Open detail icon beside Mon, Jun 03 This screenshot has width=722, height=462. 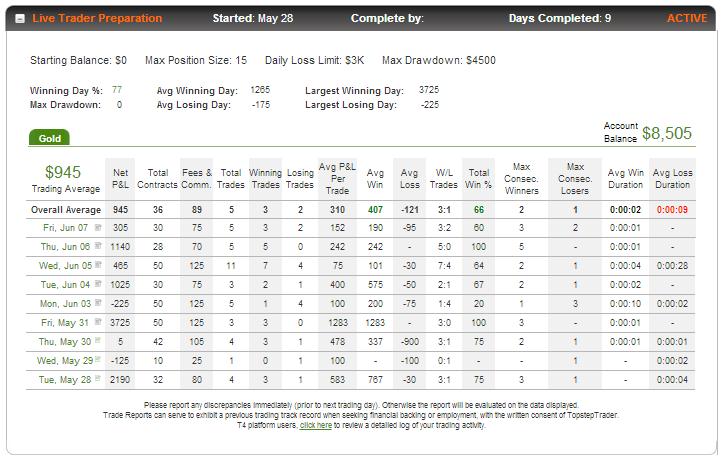tap(98, 303)
